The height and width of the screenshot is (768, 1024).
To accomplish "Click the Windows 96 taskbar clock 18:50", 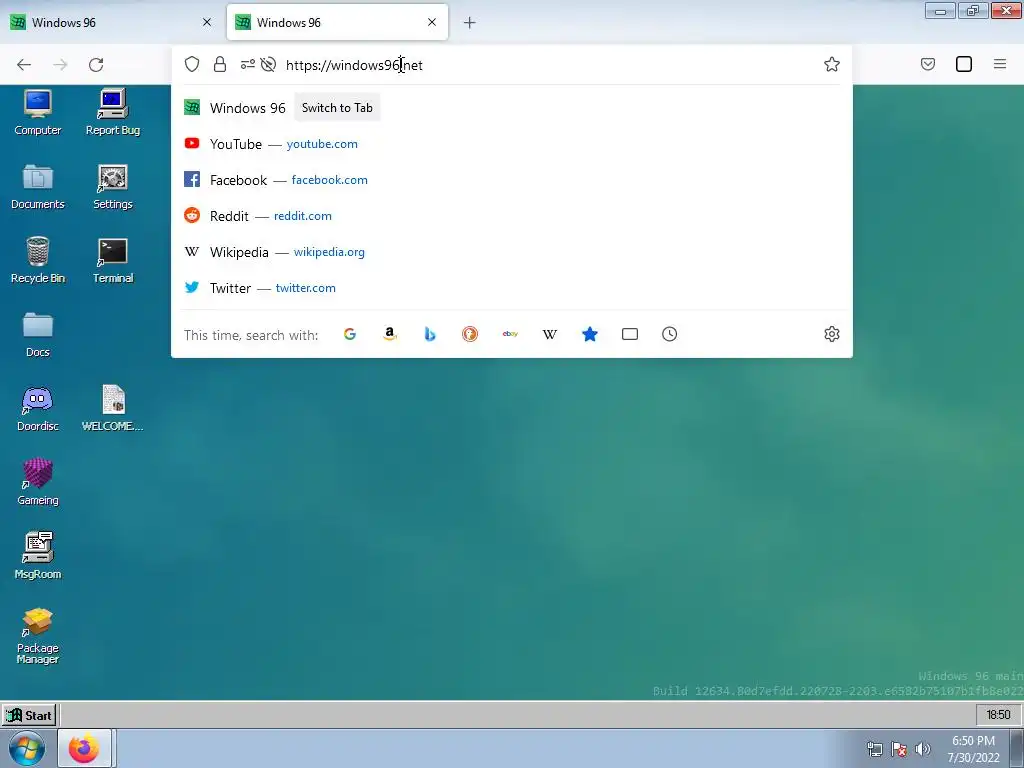I will 998,715.
